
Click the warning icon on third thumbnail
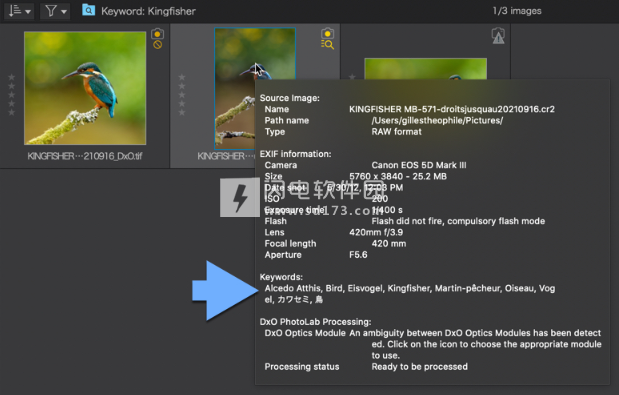click(498, 36)
